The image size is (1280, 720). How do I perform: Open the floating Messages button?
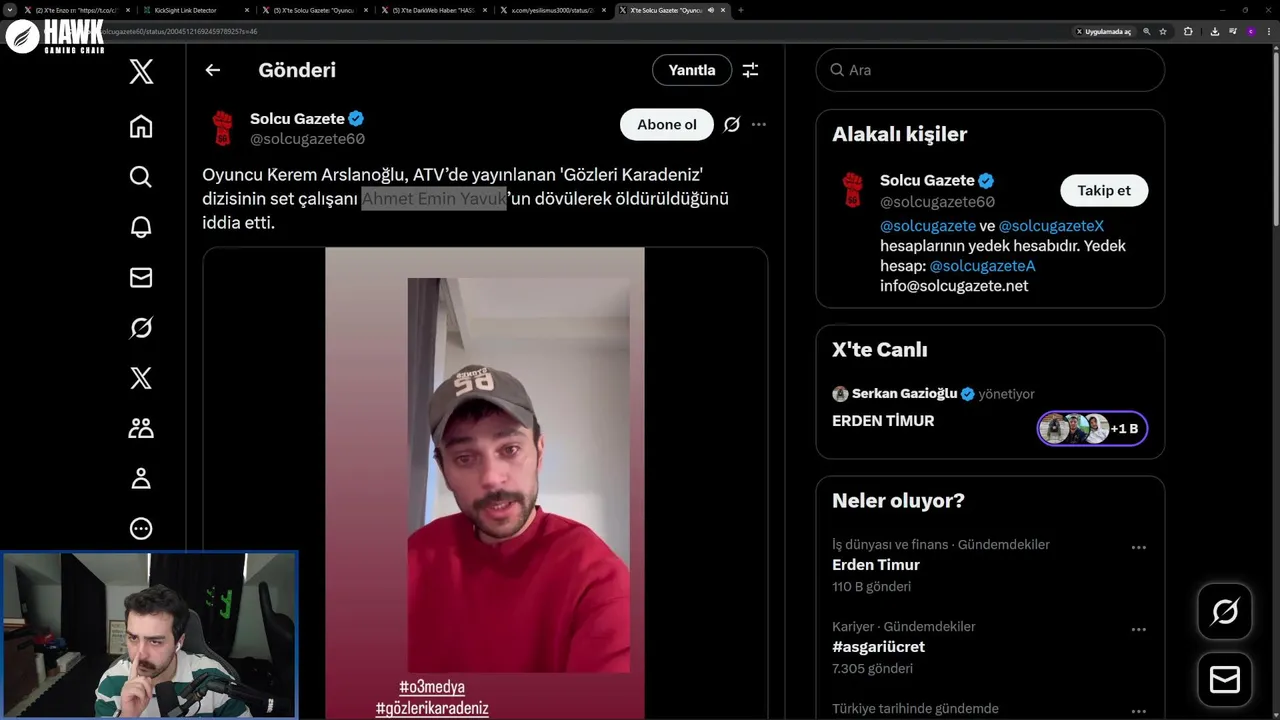1225,680
